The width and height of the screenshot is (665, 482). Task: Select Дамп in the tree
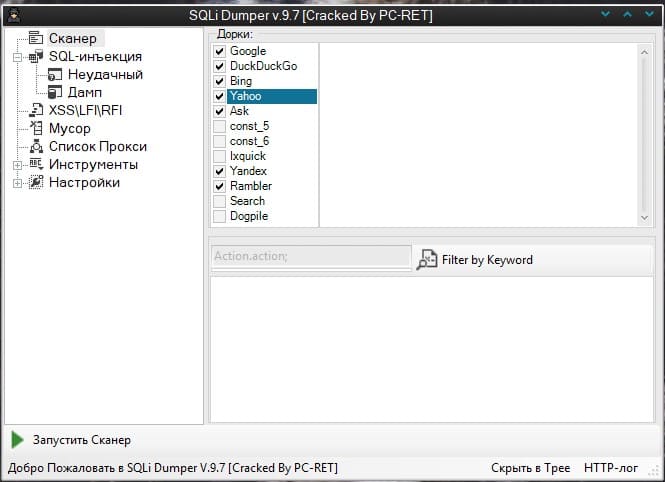pos(84,92)
